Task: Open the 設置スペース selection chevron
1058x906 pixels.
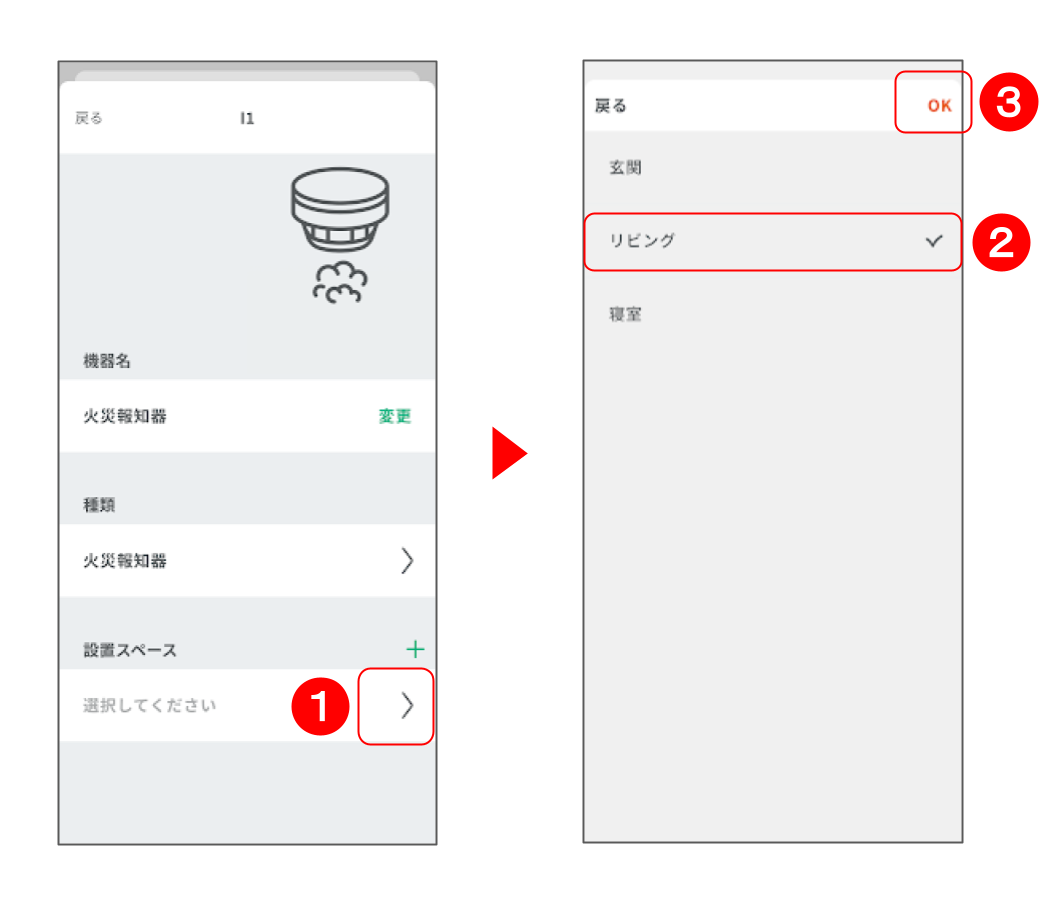Action: [407, 706]
